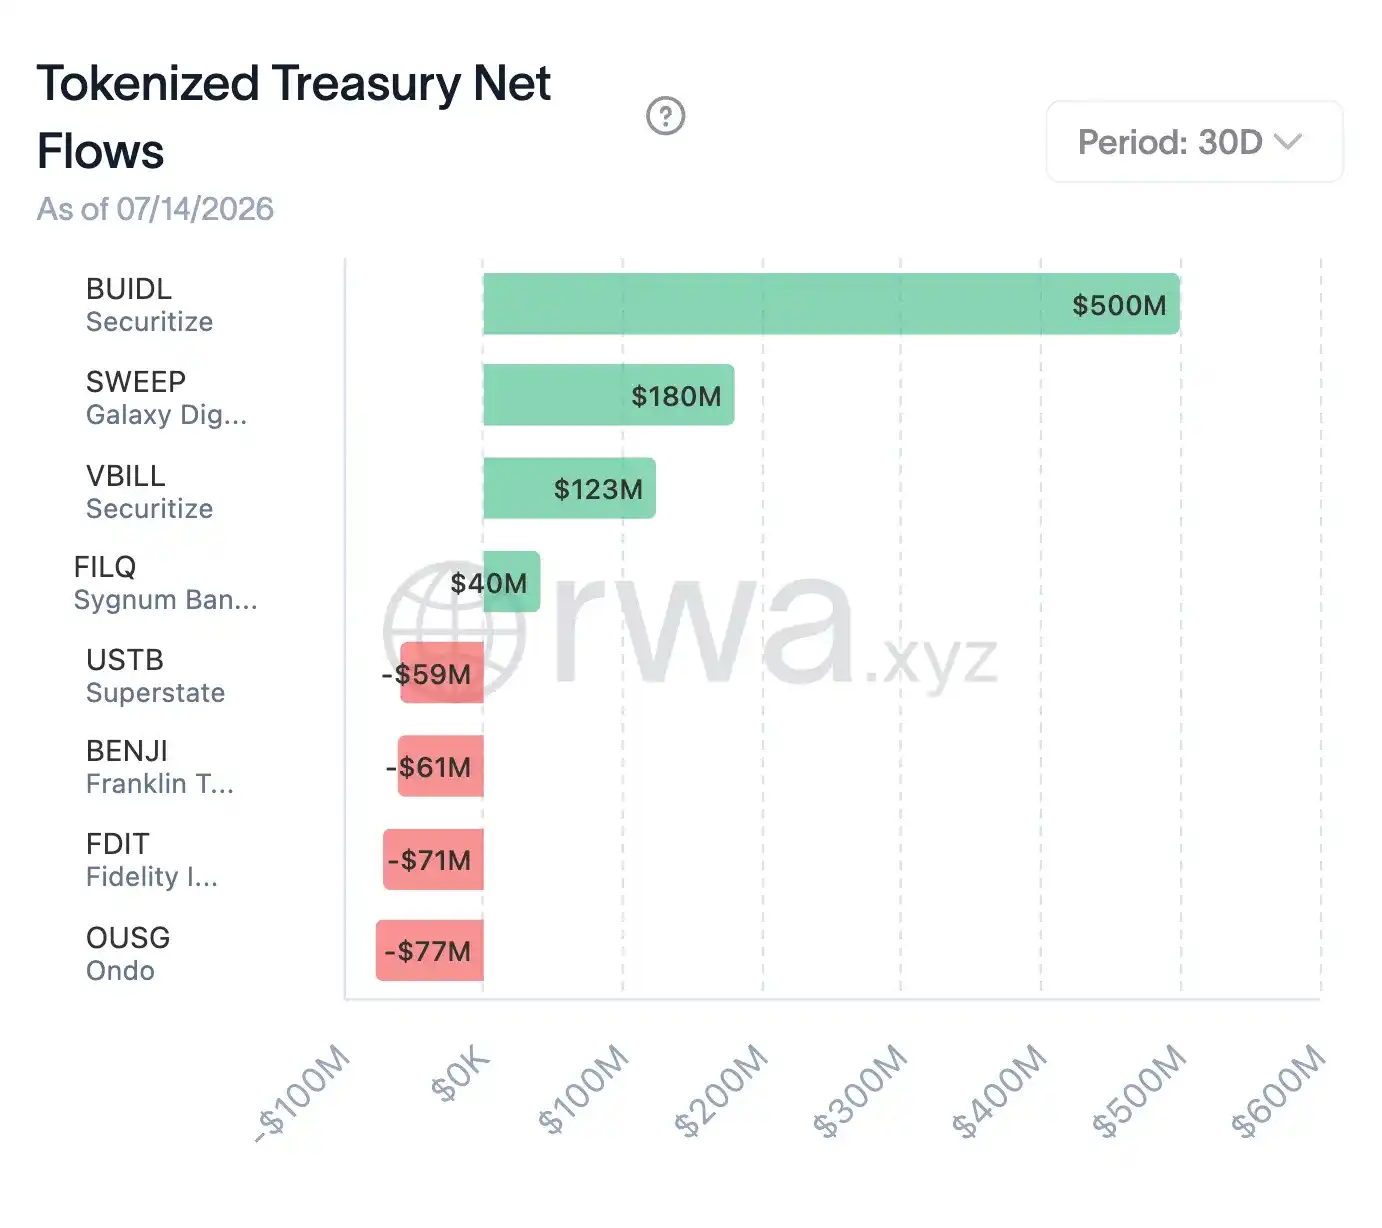1382x1228 pixels.
Task: Select the USTB Superstate label
Action: pyautogui.click(x=155, y=676)
